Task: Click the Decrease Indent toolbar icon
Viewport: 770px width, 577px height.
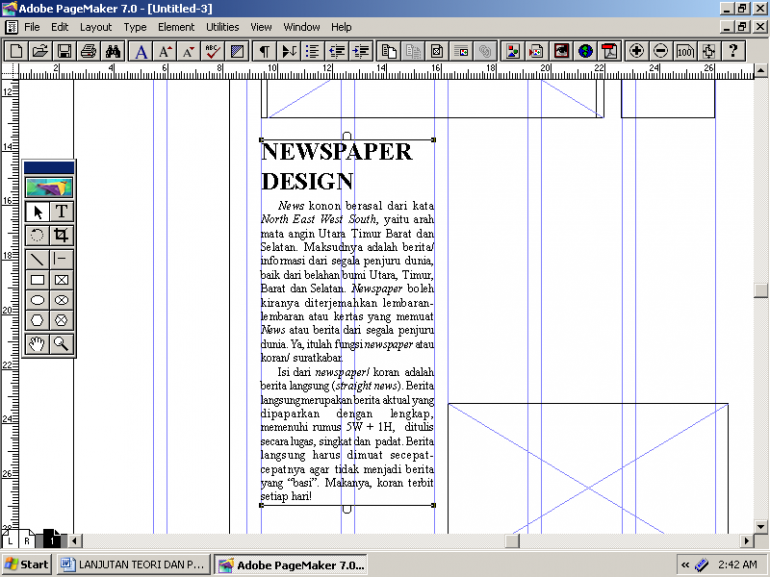Action: coord(337,51)
